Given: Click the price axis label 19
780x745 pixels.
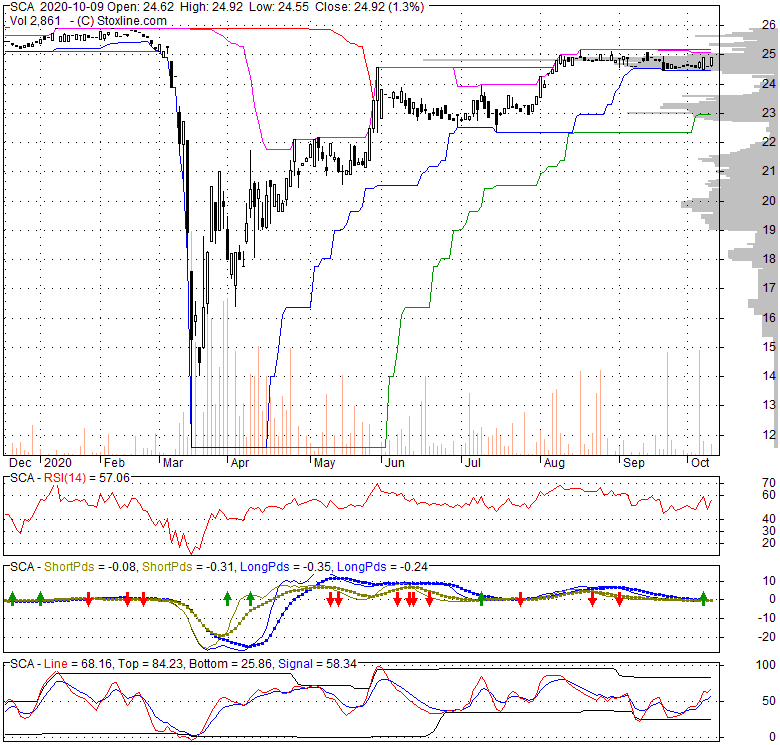Looking at the screenshot, I should (769, 230).
